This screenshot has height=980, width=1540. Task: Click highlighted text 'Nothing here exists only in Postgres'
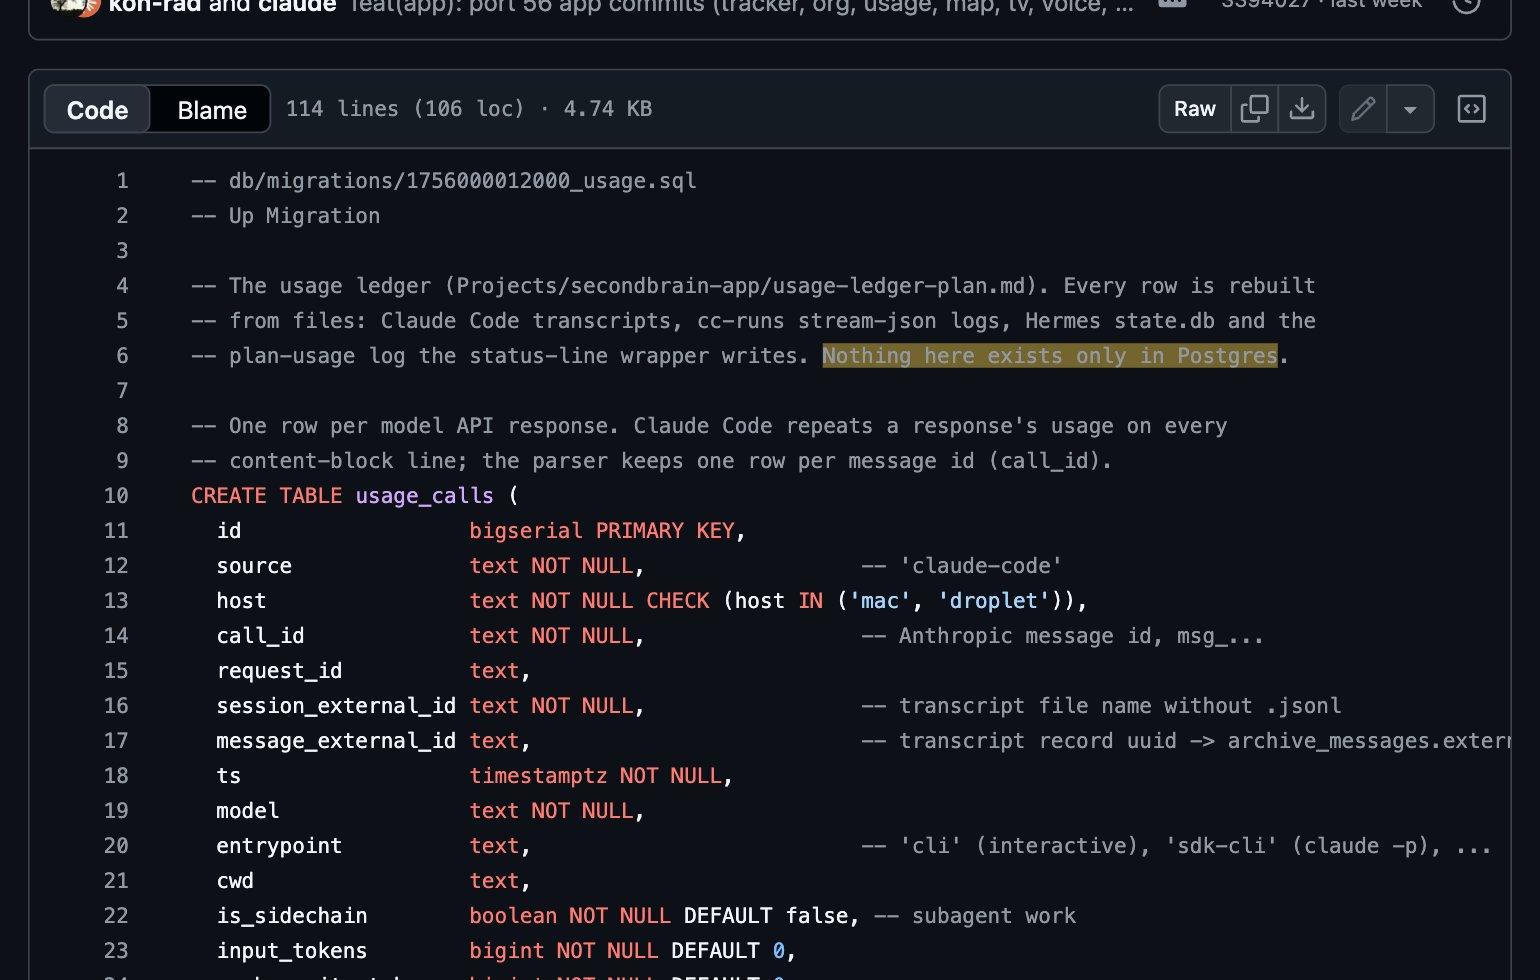[x=1050, y=356]
